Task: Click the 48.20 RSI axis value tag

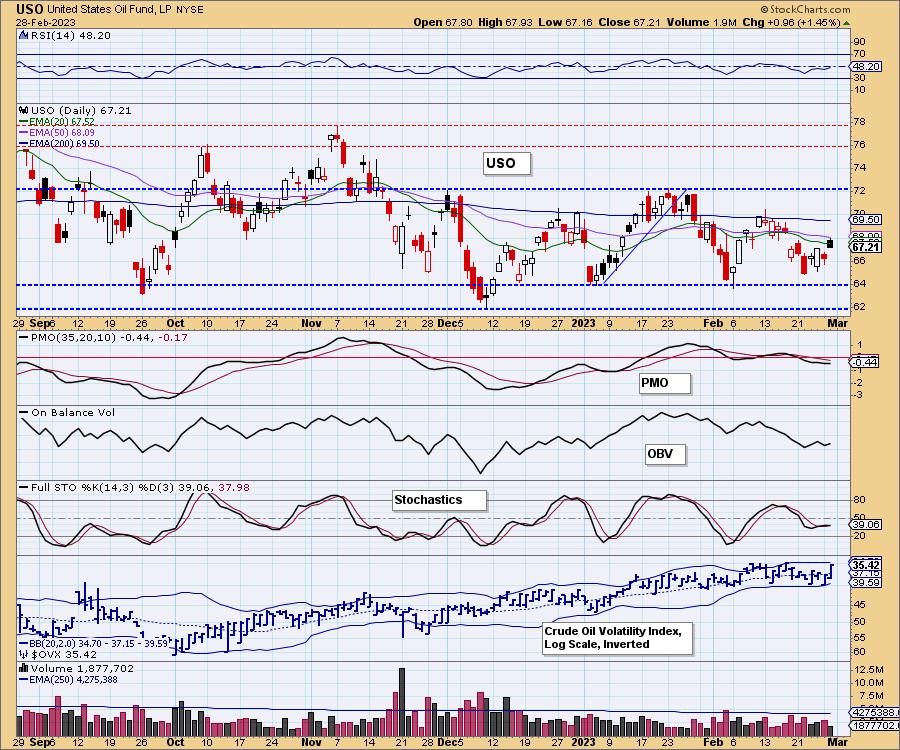Action: (x=867, y=67)
